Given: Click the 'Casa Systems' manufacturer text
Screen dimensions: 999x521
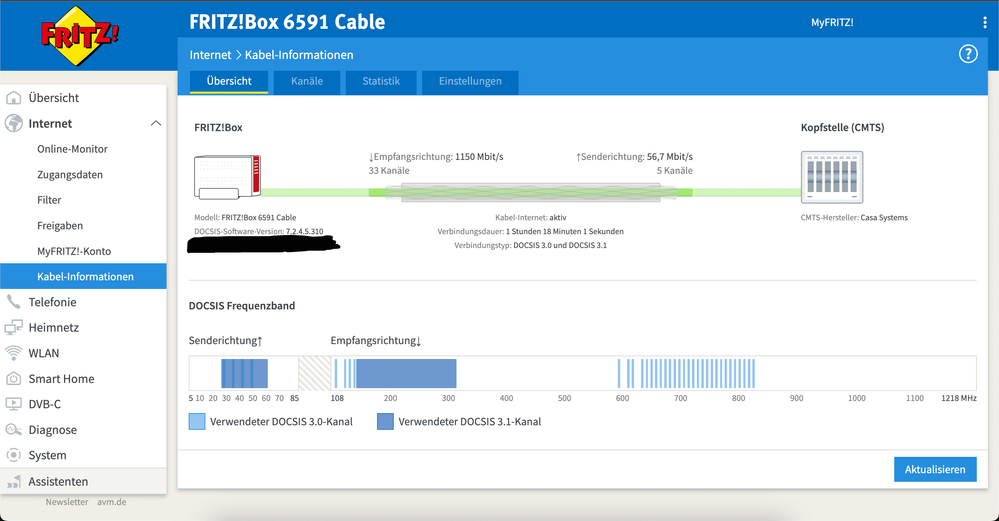Looking at the screenshot, I should 884,218.
